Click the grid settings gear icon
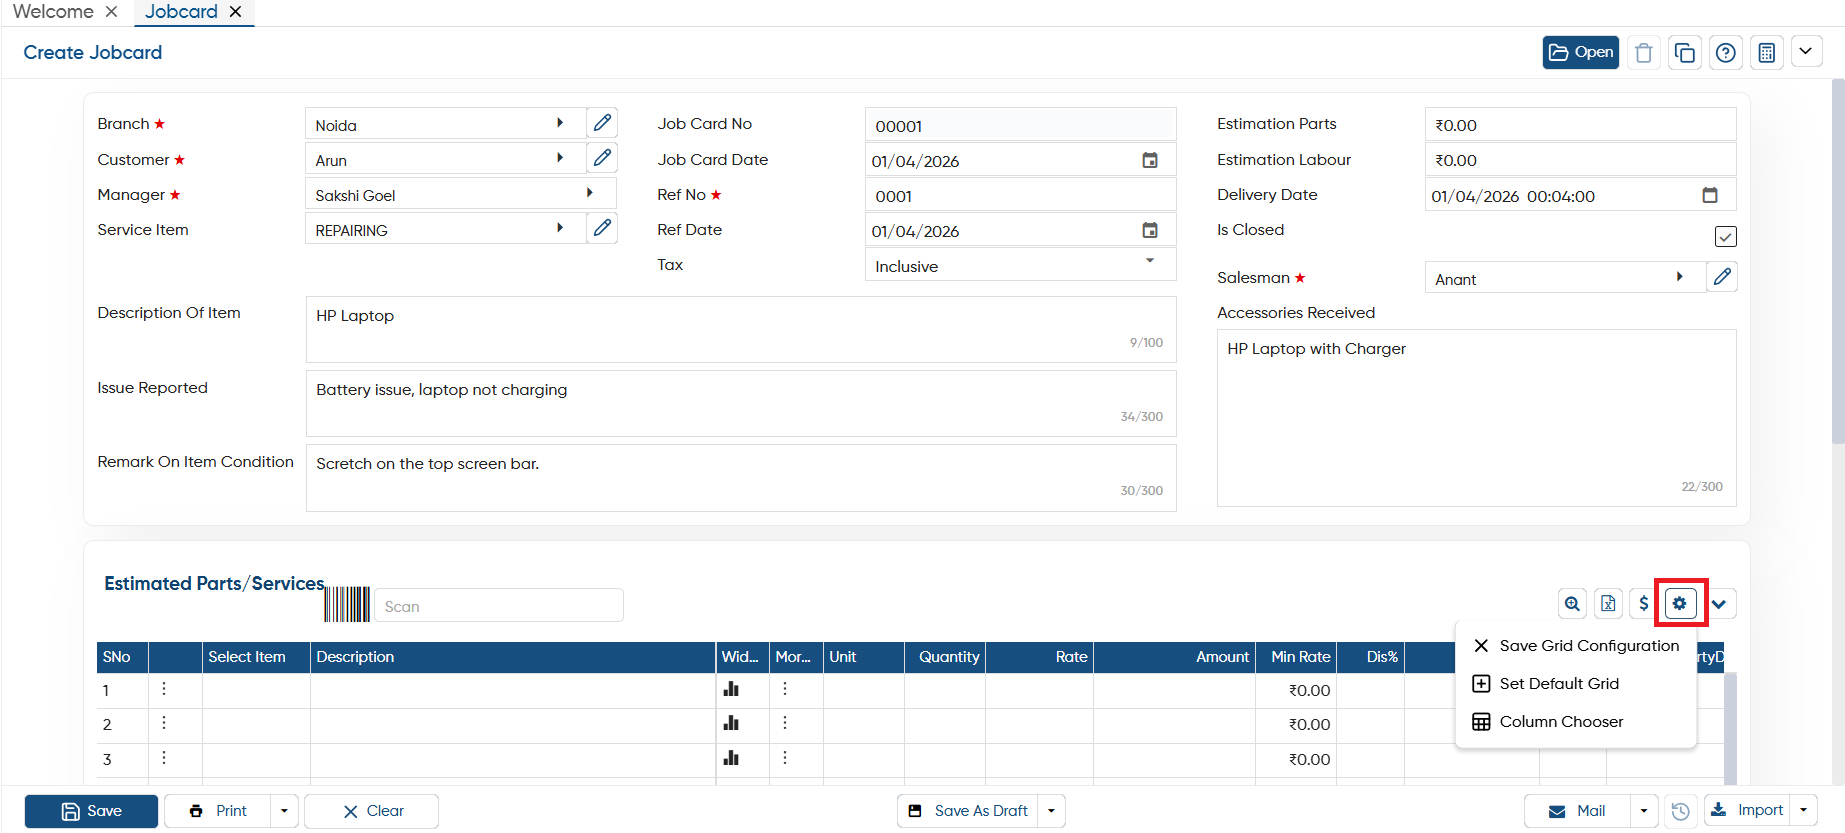 (1680, 603)
